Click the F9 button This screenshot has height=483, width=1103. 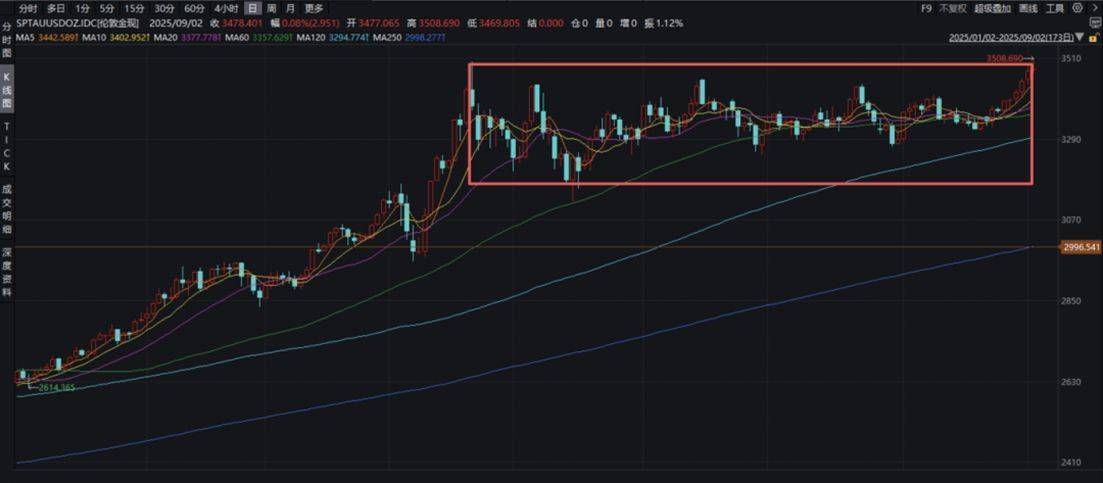[x=926, y=8]
